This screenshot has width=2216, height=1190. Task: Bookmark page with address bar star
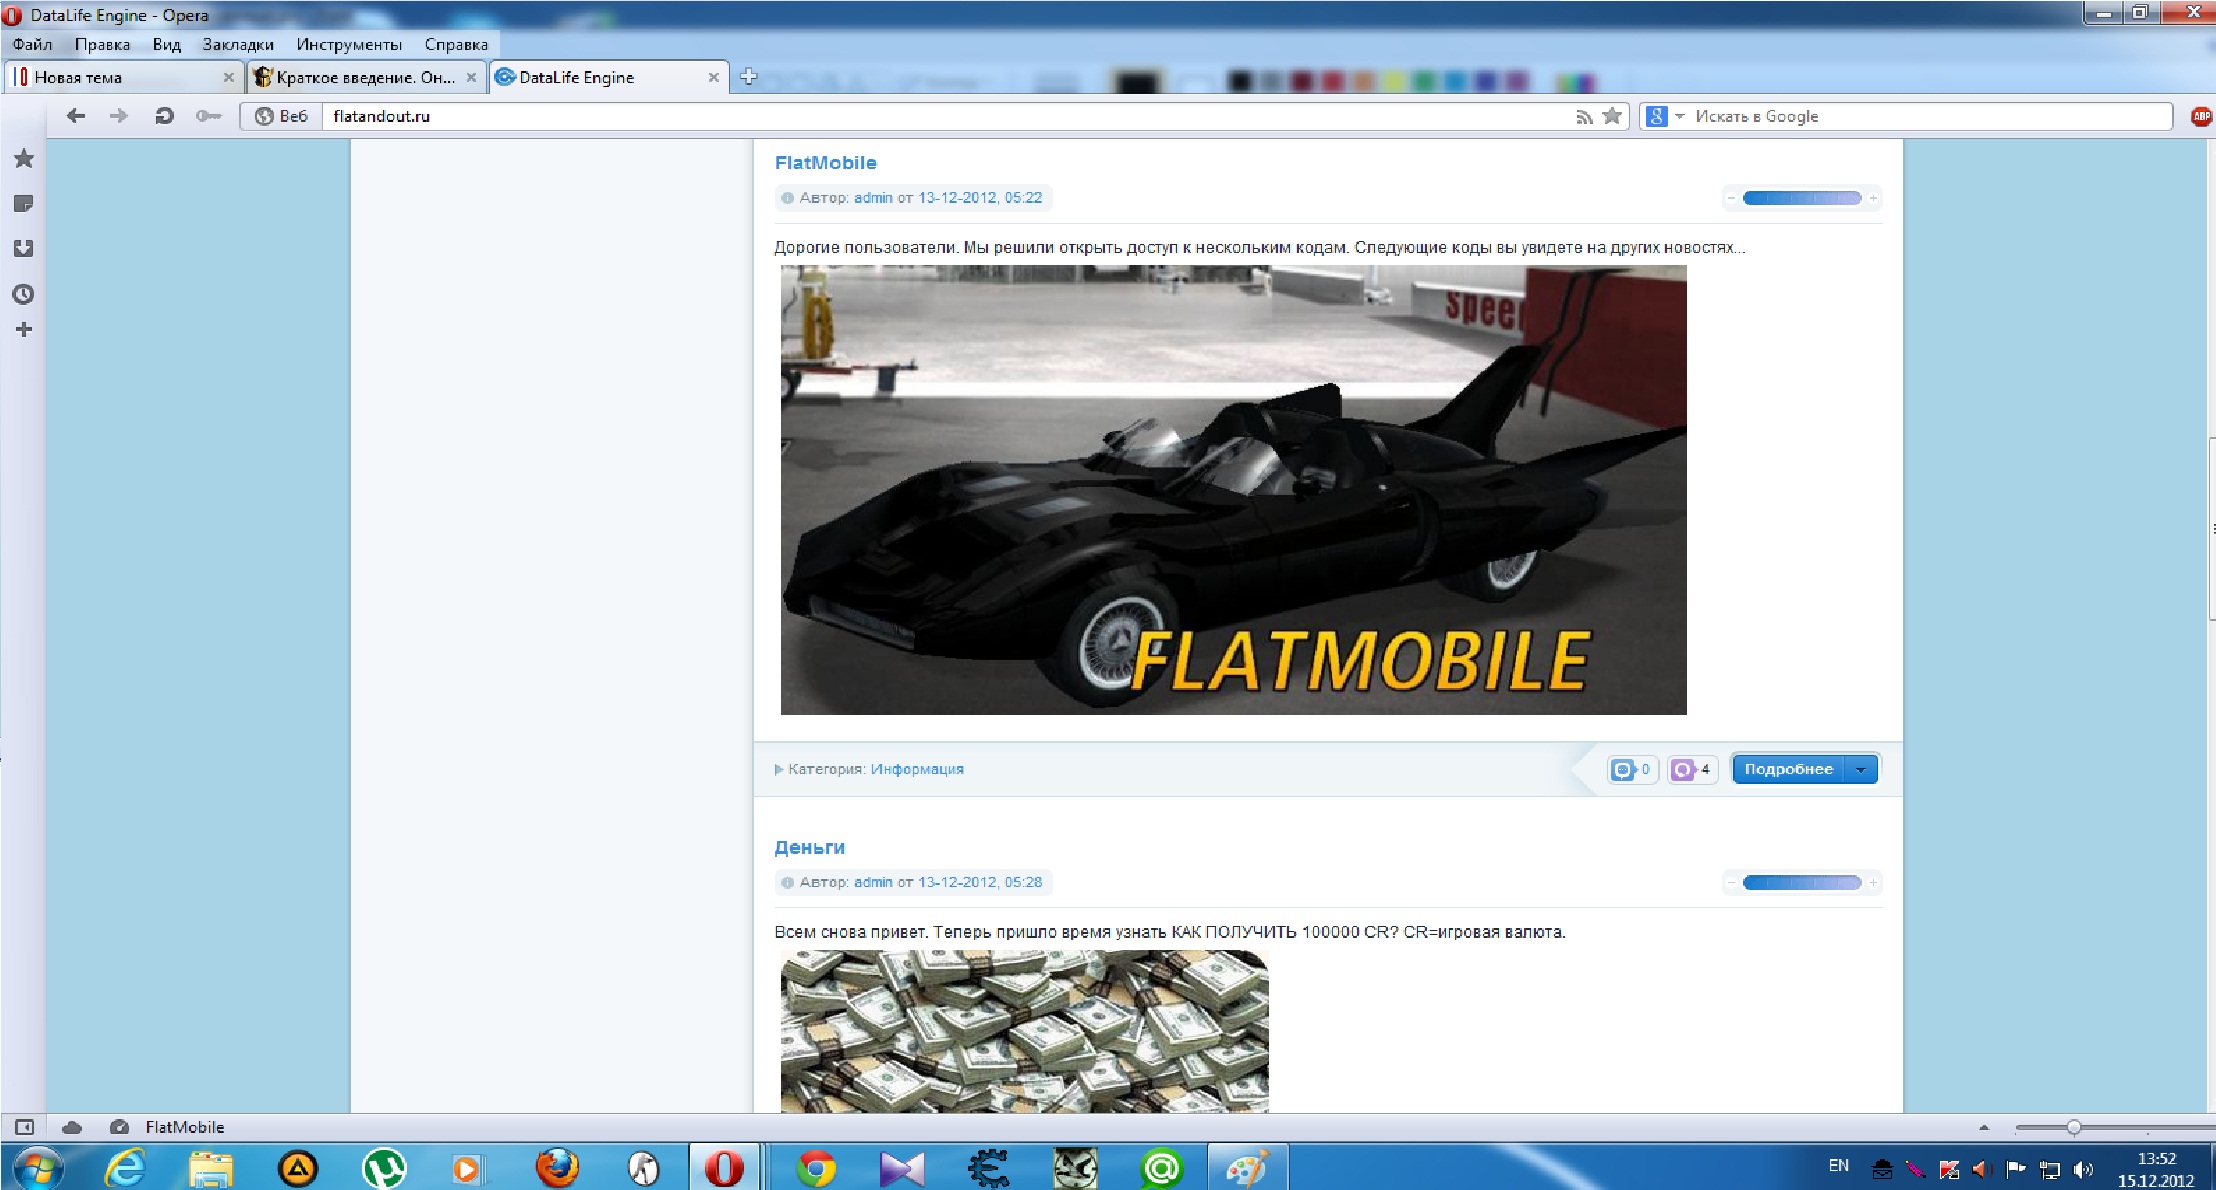tap(1612, 116)
